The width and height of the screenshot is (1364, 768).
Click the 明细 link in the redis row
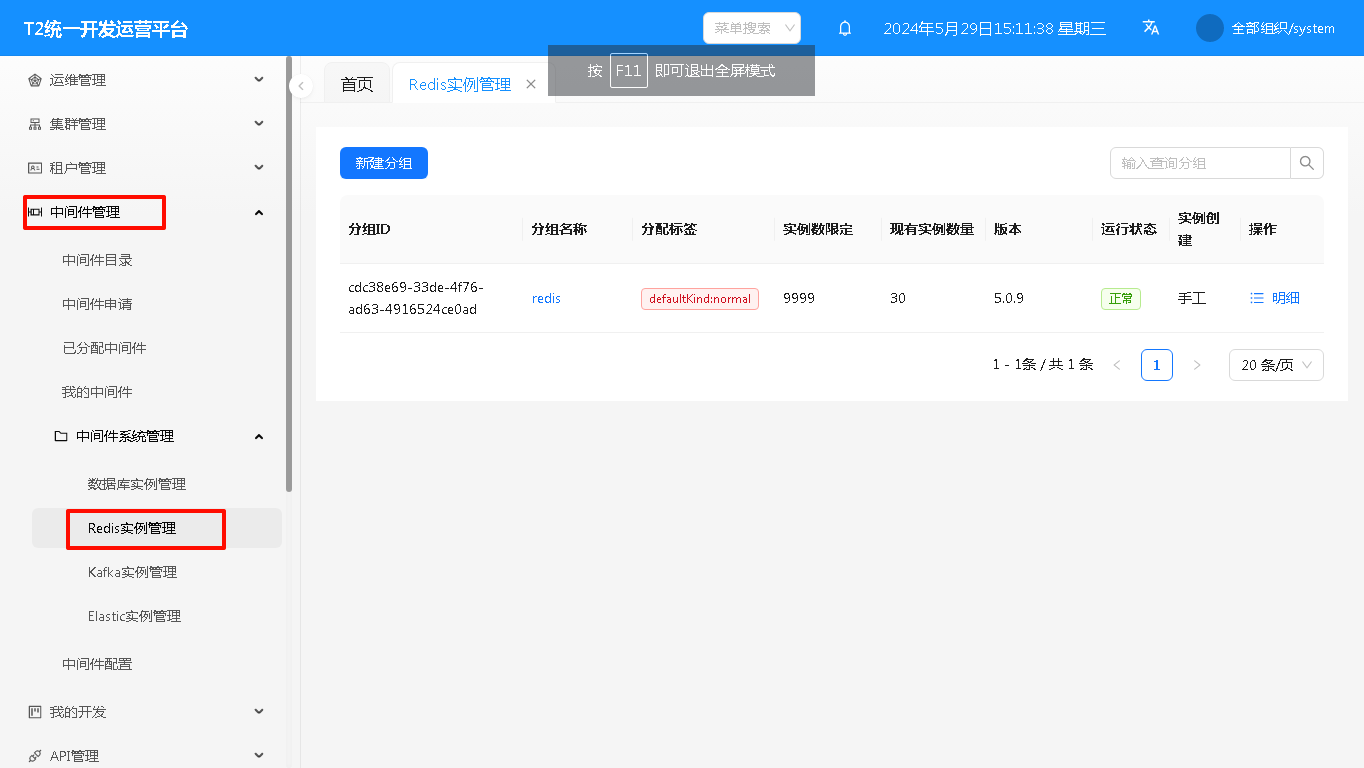pos(1286,298)
